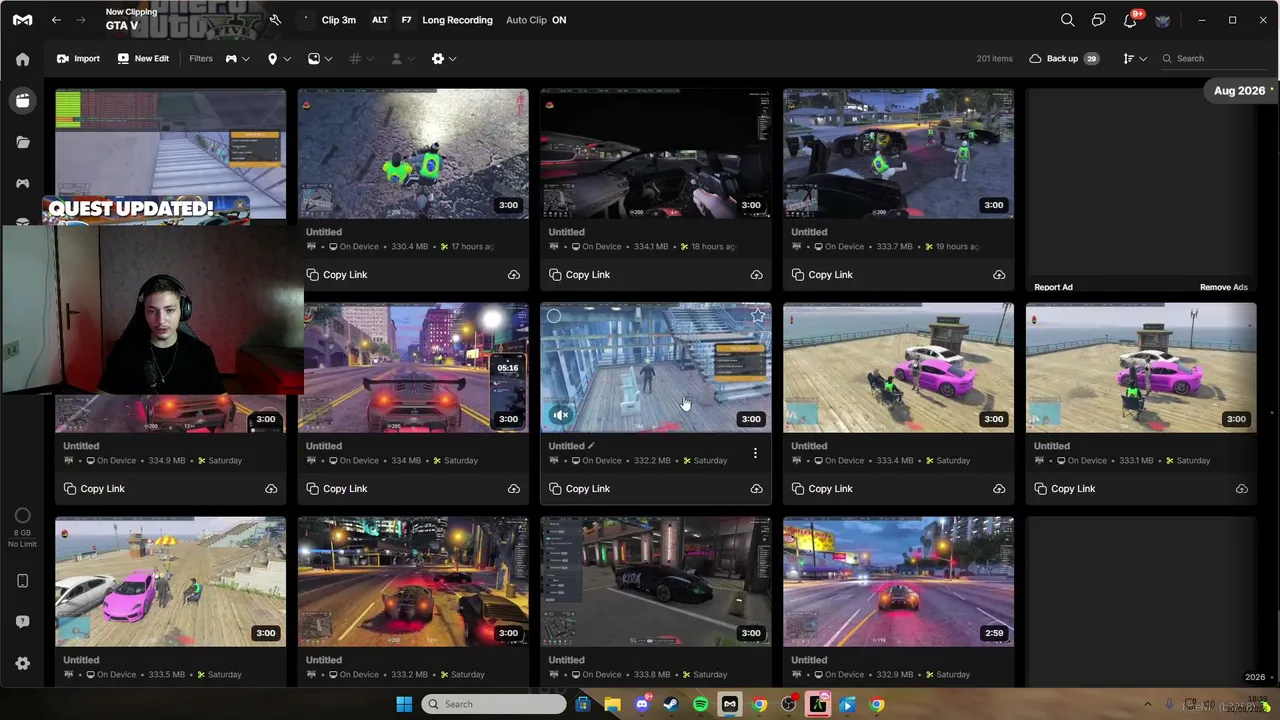Expand the game filter dropdown
The height and width of the screenshot is (720, 1280).
238,59
